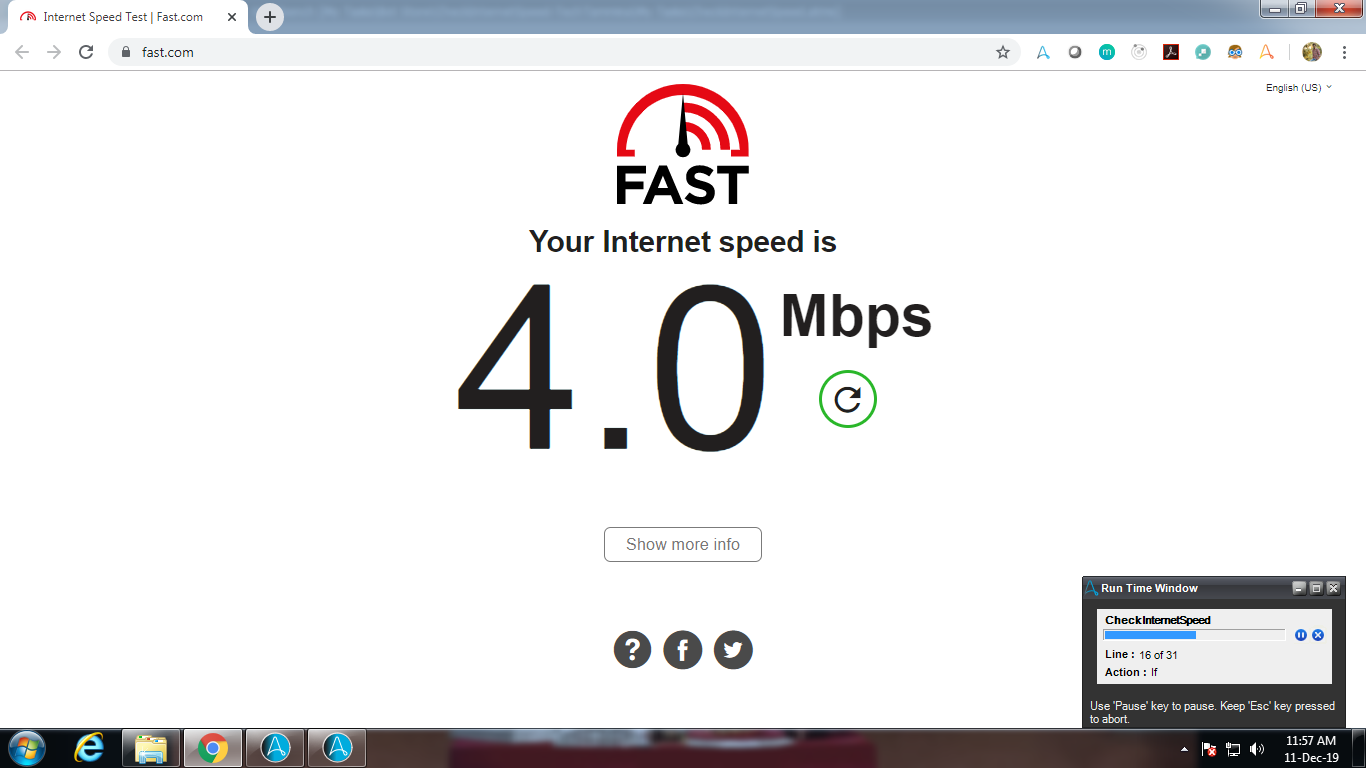This screenshot has width=1366, height=768.
Task: Share via the Twitter icon
Action: [x=733, y=650]
